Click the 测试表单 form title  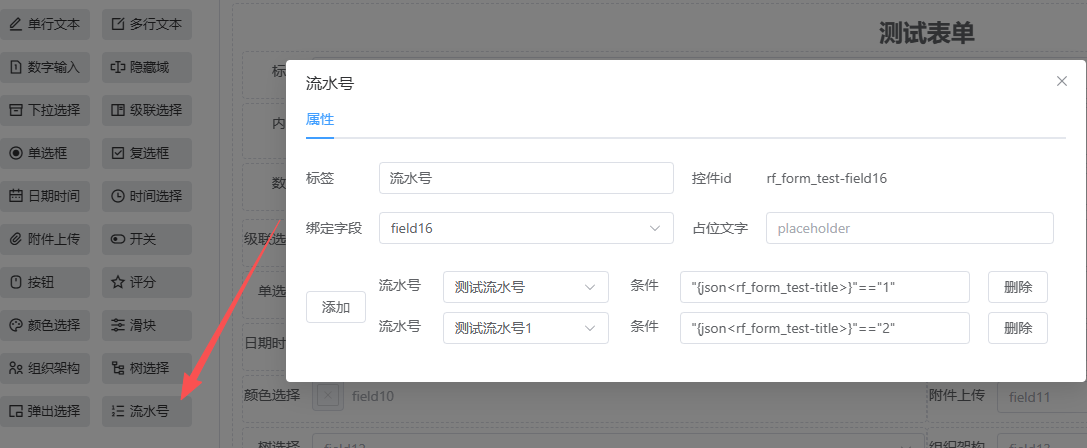pos(926,33)
